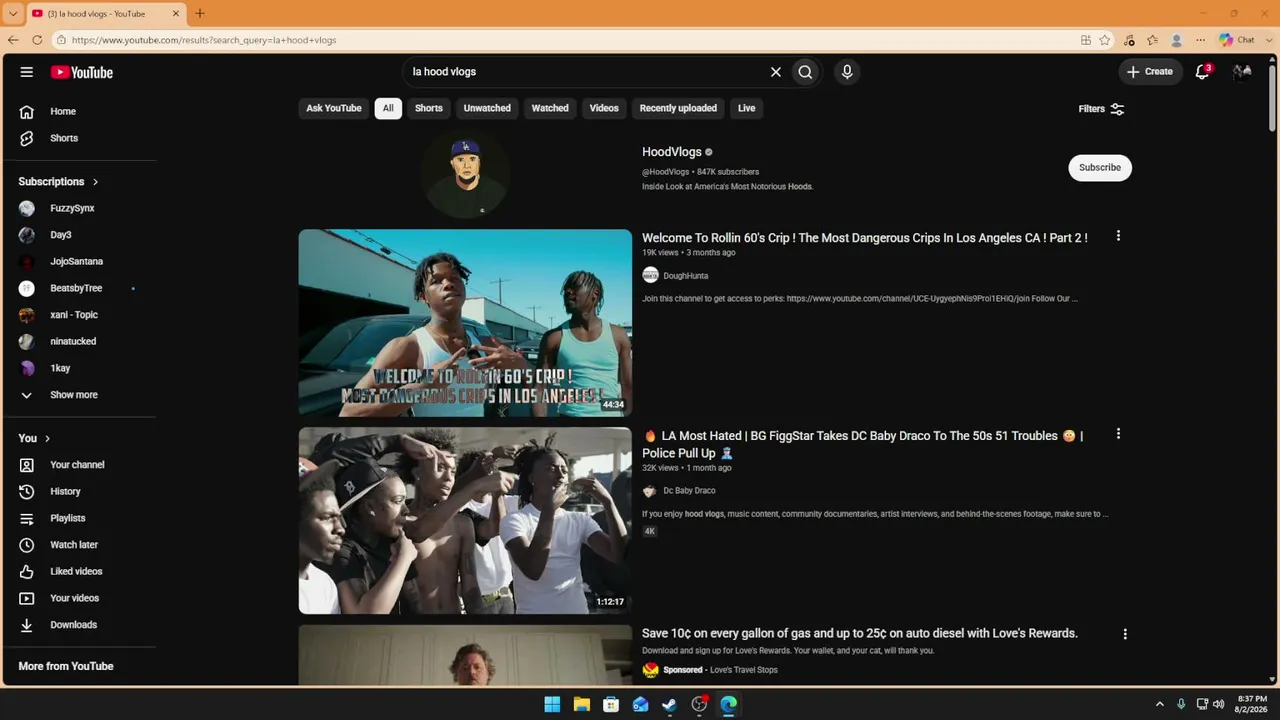
Task: Select the Ask YouTube filter chip
Action: point(334,108)
